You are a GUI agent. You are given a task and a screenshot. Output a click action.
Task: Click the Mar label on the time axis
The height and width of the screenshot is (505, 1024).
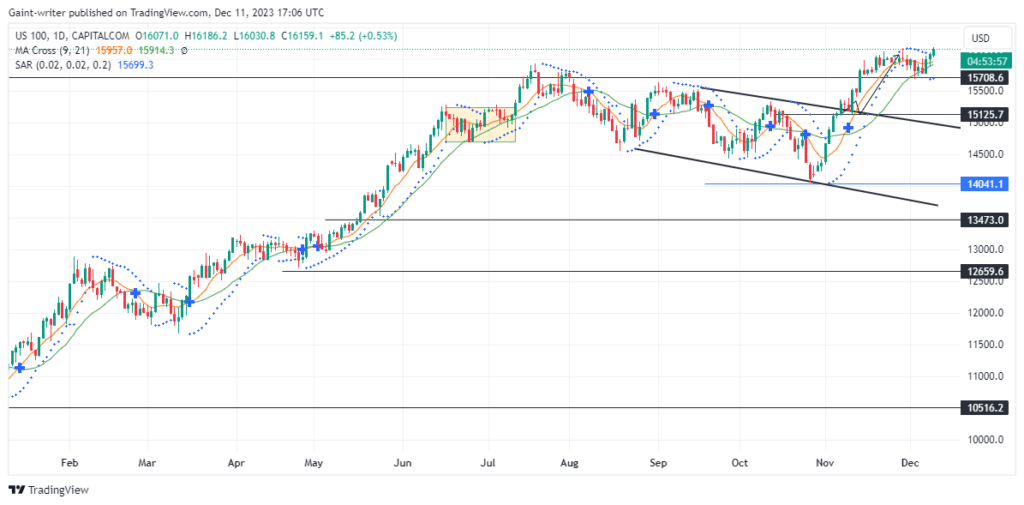148,463
